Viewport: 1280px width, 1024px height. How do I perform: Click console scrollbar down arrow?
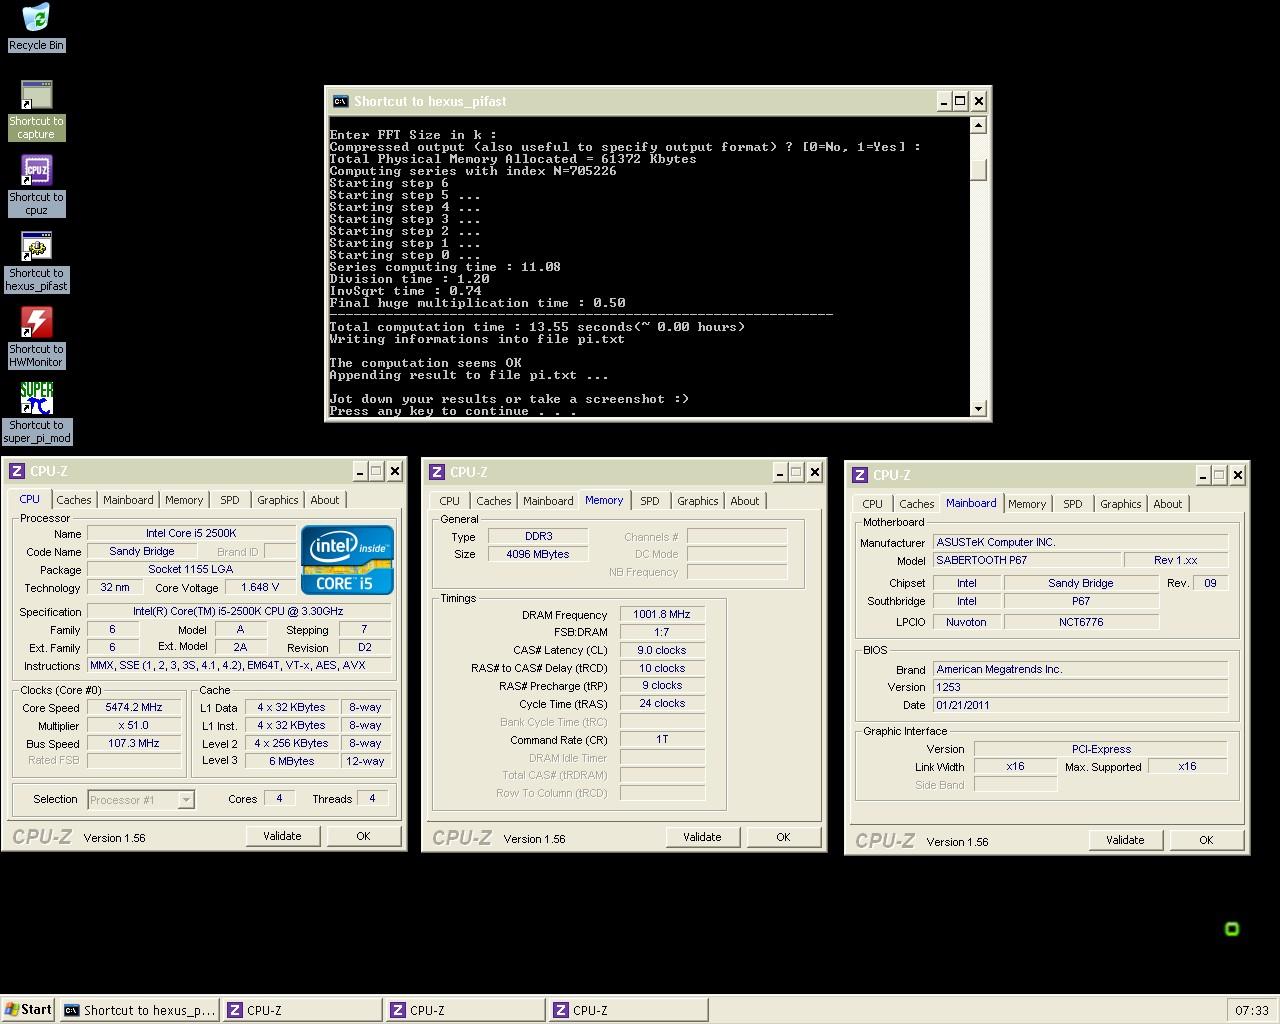[979, 408]
